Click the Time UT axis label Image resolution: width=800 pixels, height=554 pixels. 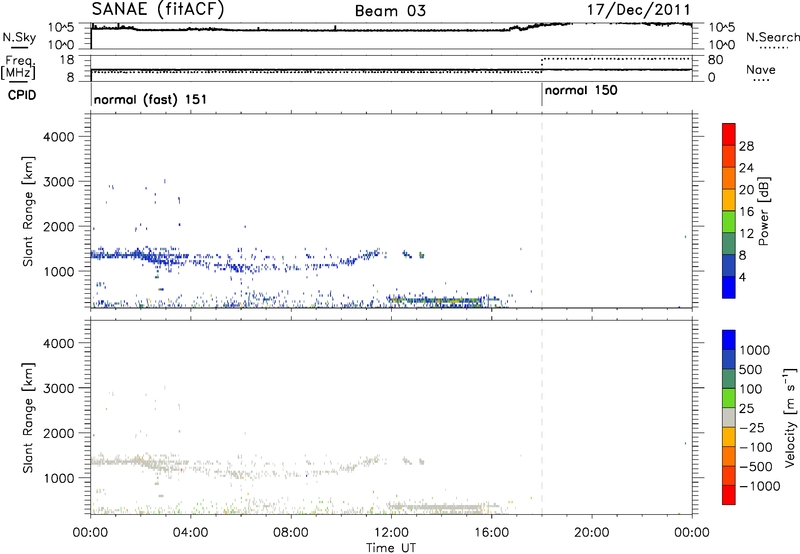click(391, 548)
